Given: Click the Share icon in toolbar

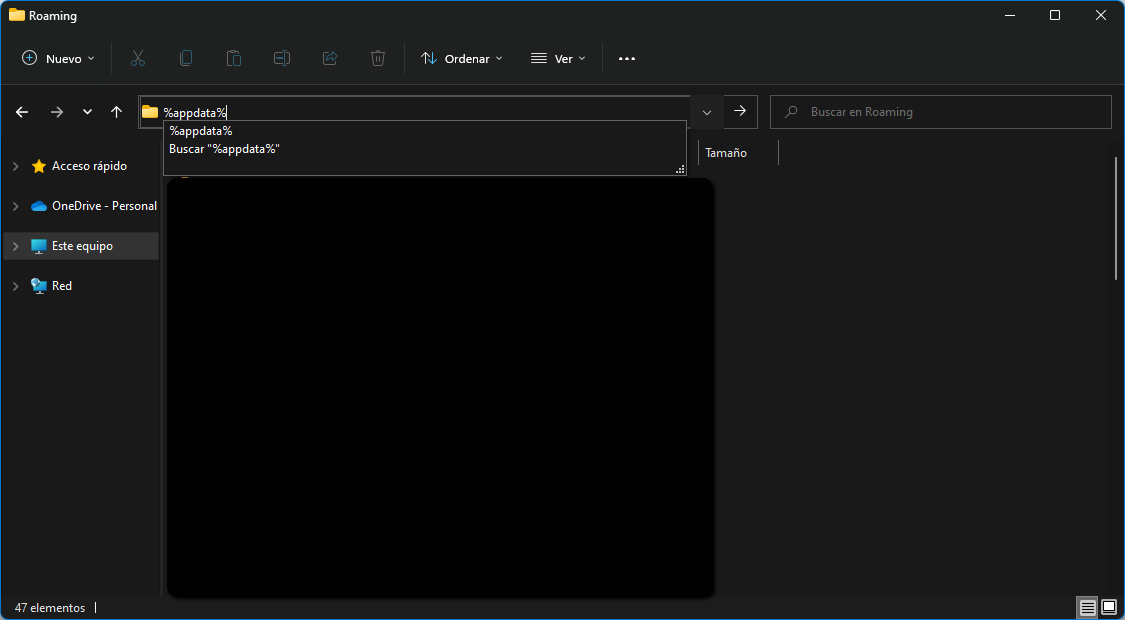Looking at the screenshot, I should click(x=330, y=59).
